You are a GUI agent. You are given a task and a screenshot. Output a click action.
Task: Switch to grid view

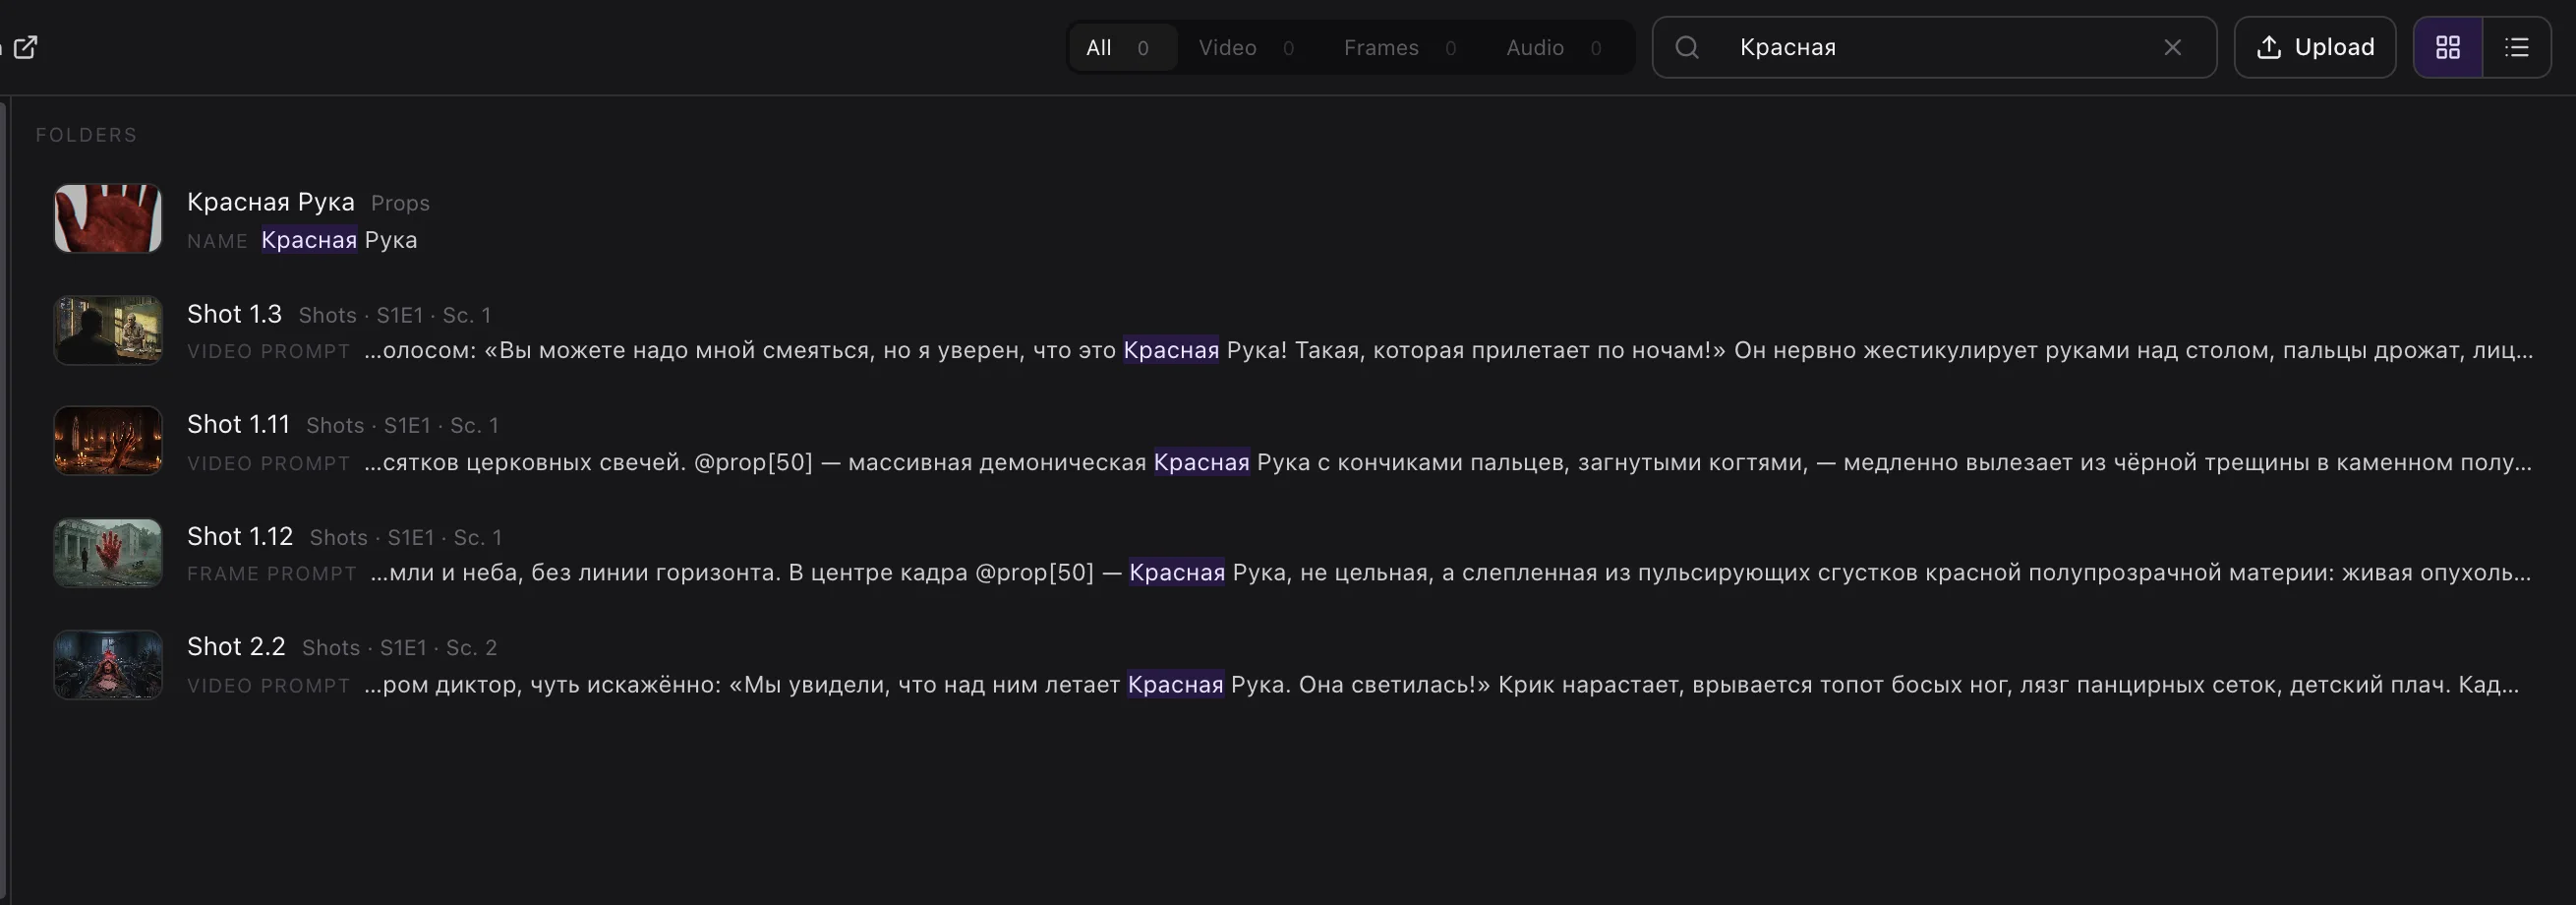[x=2447, y=47]
